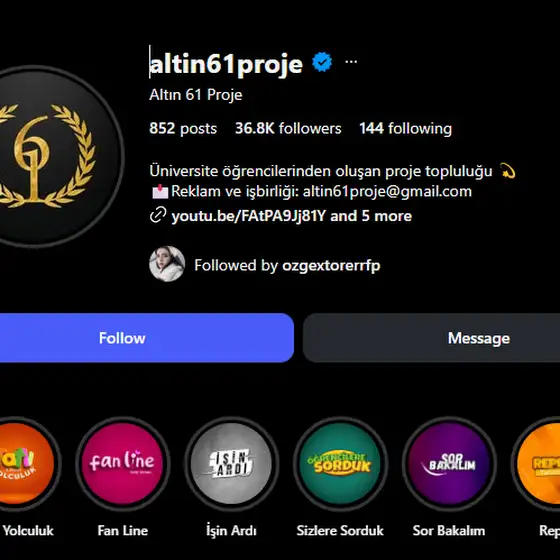Open the Sizlere Sorduk story highlight
Image resolution: width=560 pixels, height=560 pixels.
340,463
